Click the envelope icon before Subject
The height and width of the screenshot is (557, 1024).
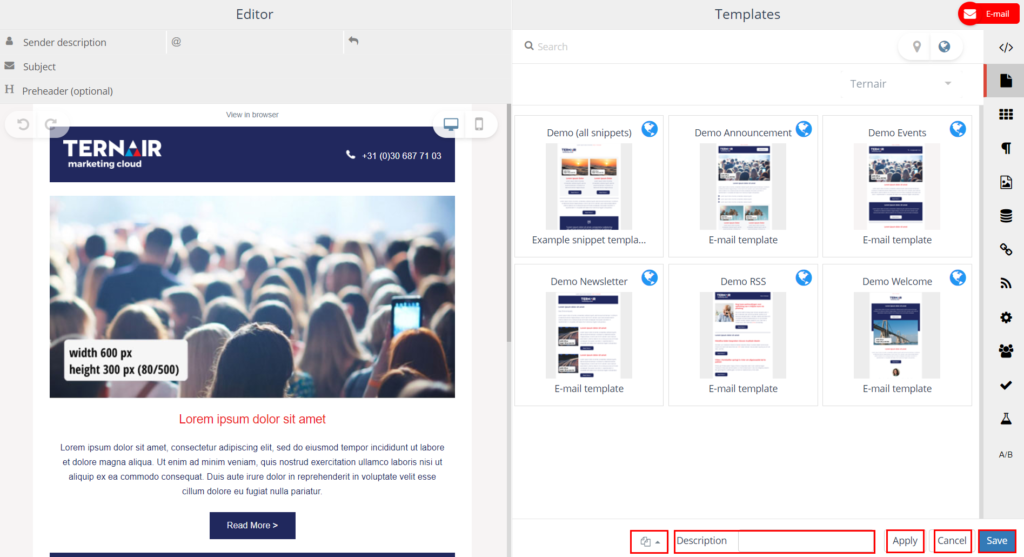(x=9, y=66)
